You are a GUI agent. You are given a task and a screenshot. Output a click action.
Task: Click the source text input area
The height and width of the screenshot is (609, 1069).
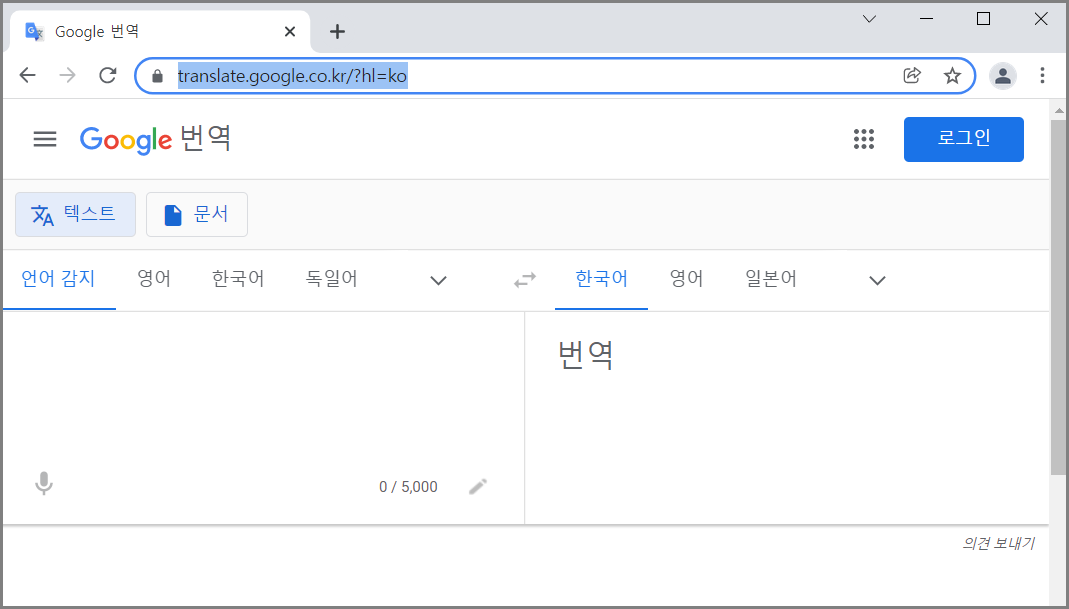[263, 389]
